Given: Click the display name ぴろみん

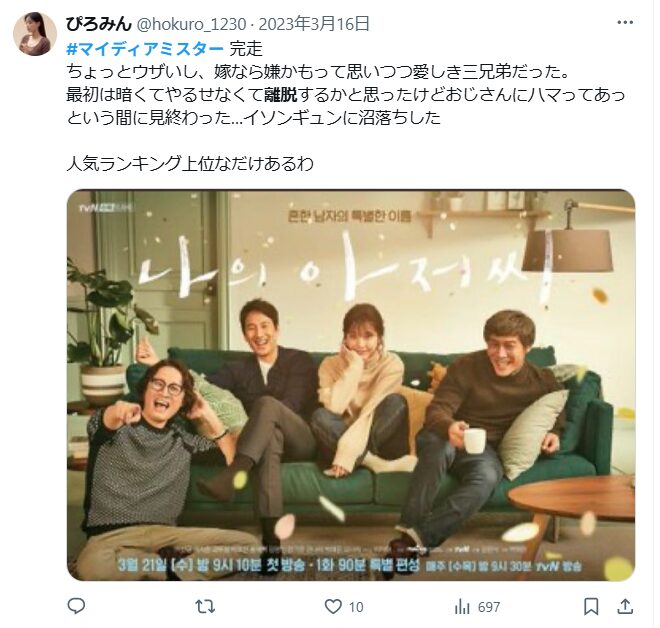Looking at the screenshot, I should point(99,24).
